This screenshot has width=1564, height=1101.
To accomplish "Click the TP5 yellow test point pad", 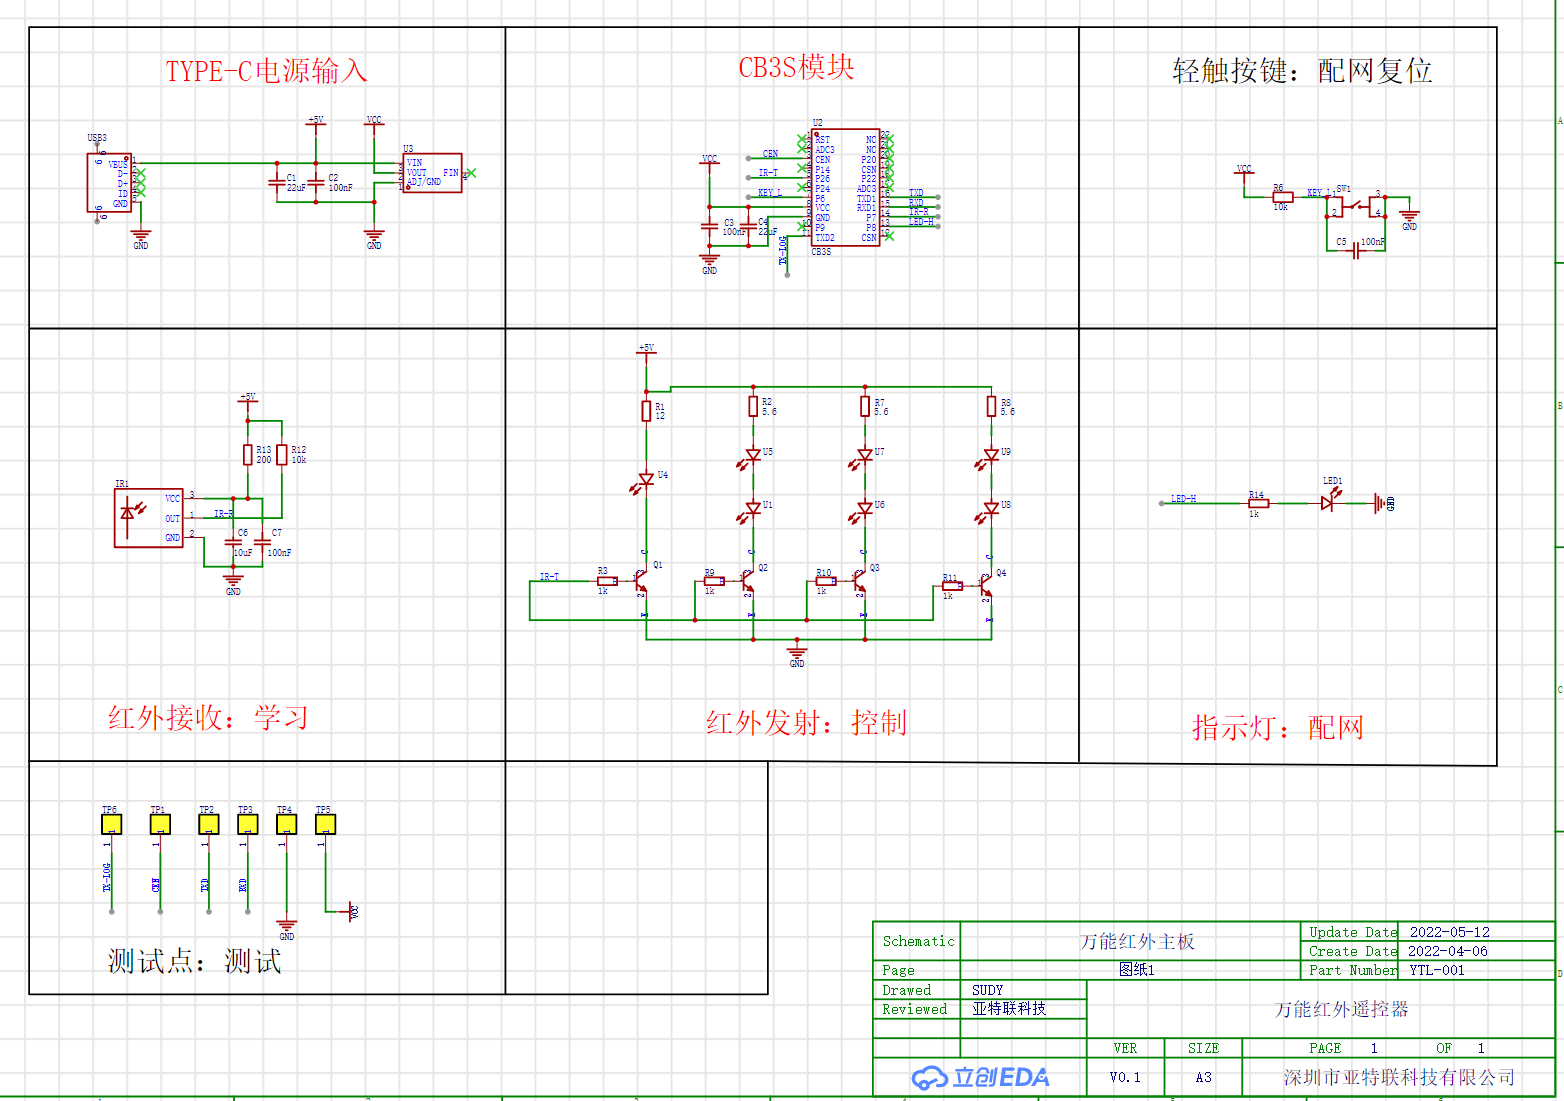I will click(325, 824).
